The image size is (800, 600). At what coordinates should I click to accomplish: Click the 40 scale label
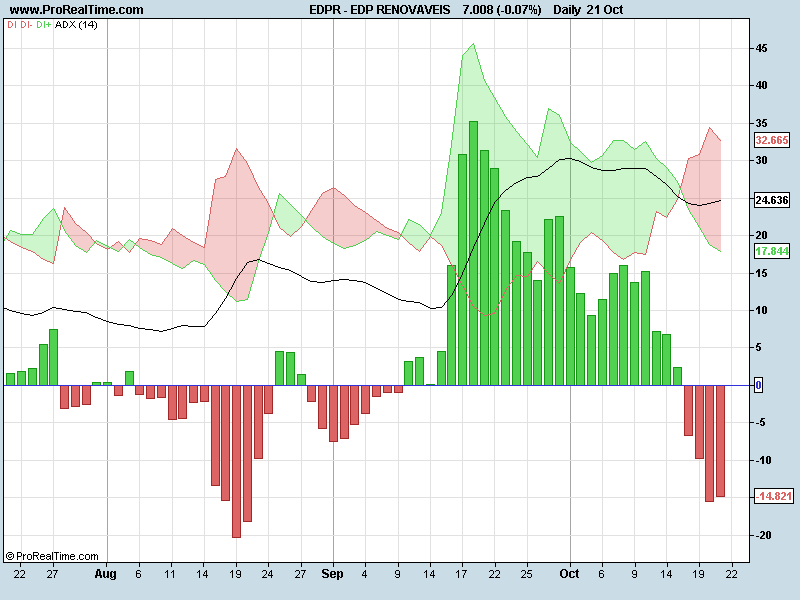tap(761, 85)
